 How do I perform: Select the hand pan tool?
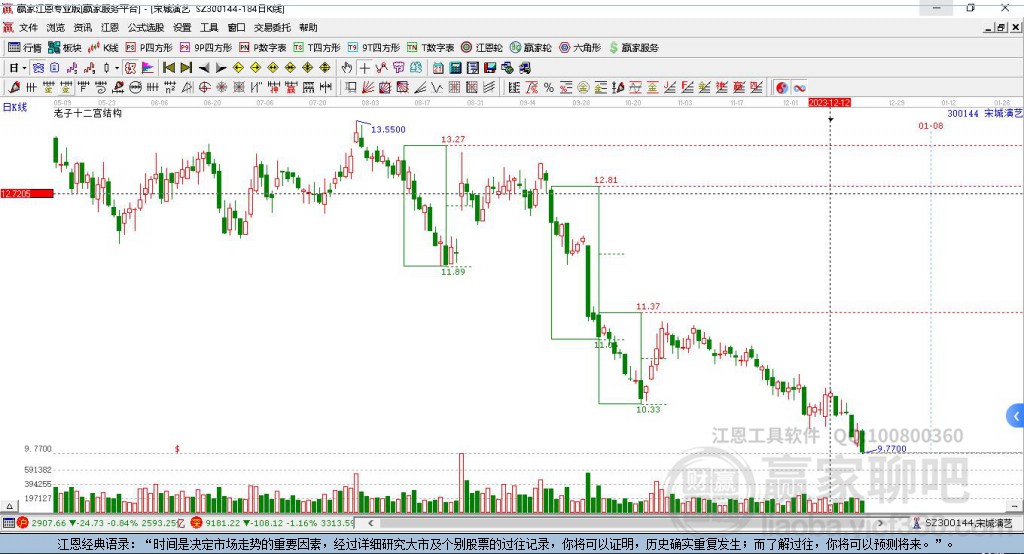(x=347, y=68)
